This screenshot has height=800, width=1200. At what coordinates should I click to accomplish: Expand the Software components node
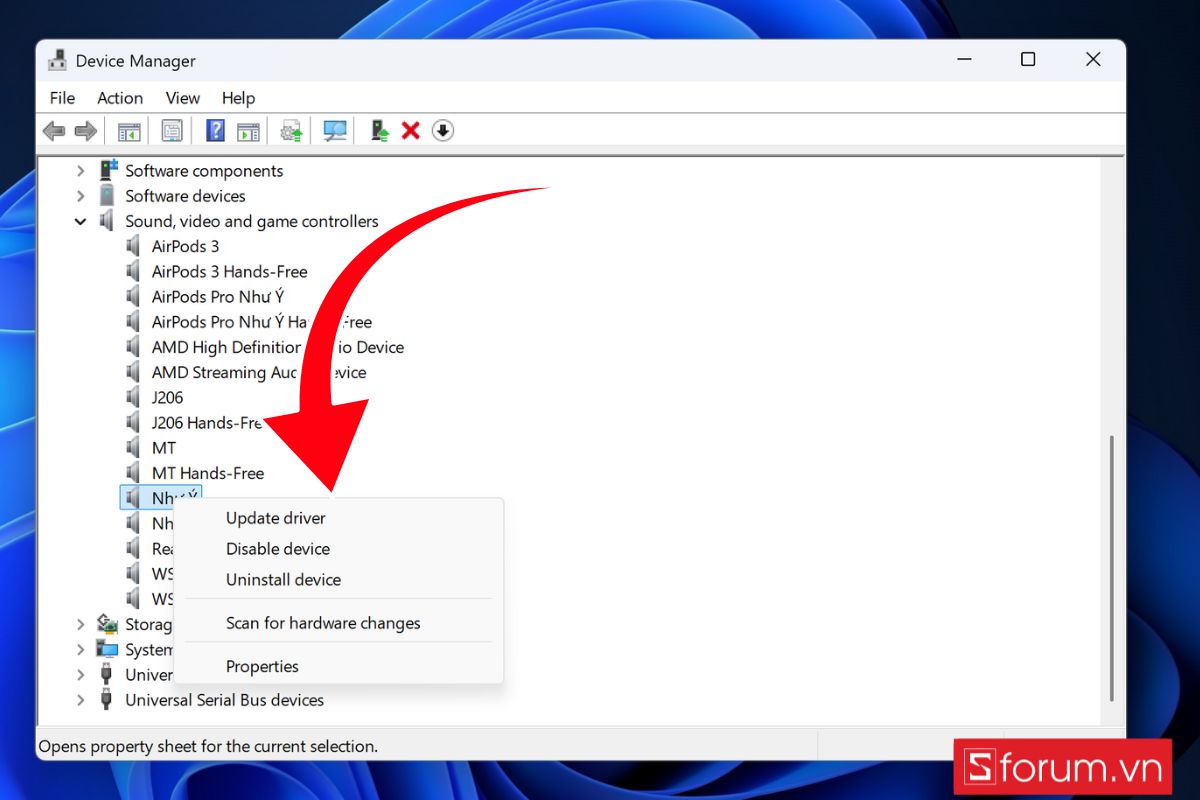click(x=81, y=171)
